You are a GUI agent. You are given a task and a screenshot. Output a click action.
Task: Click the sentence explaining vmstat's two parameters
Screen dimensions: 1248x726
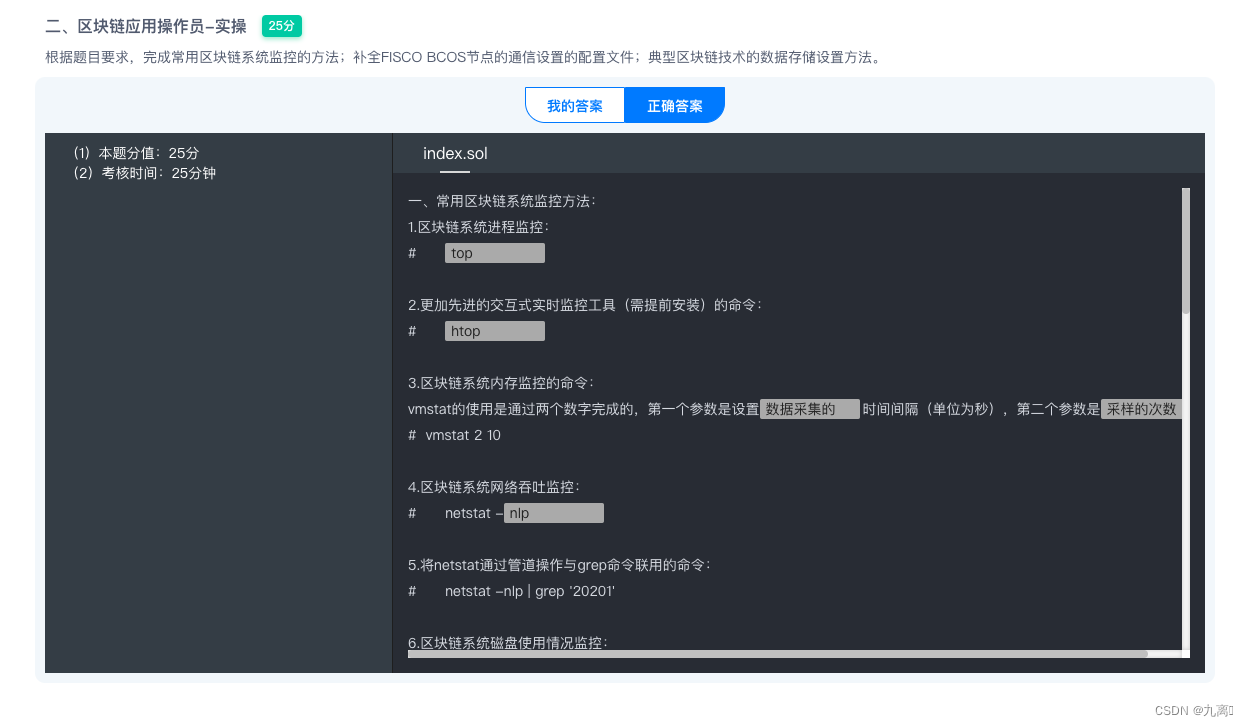point(795,409)
